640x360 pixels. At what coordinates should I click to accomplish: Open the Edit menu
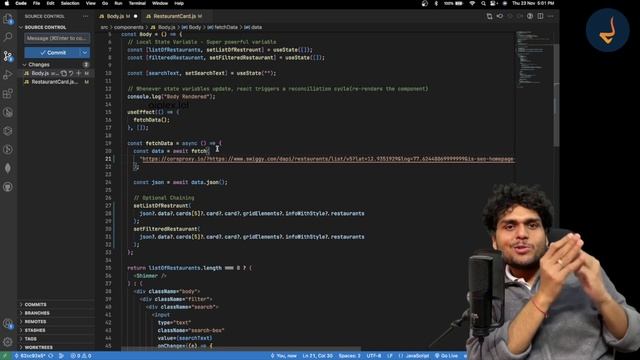pos(50,3)
